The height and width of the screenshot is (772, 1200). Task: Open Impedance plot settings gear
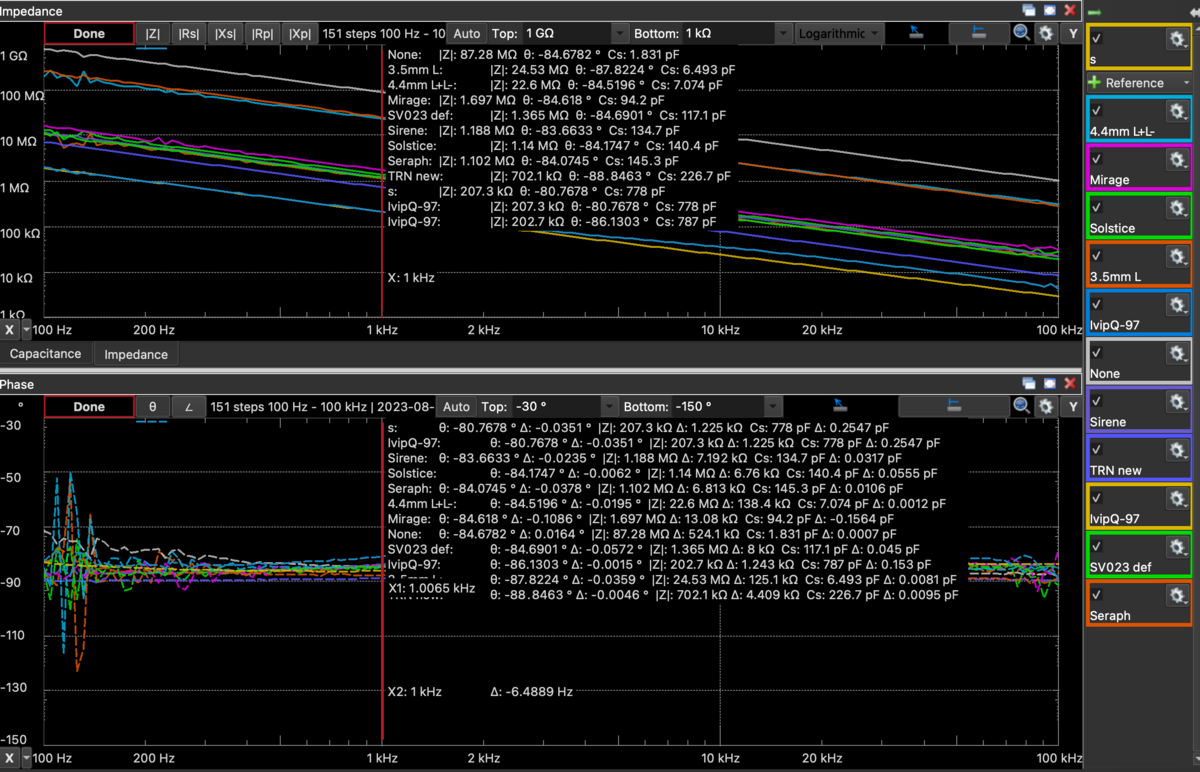click(1046, 33)
